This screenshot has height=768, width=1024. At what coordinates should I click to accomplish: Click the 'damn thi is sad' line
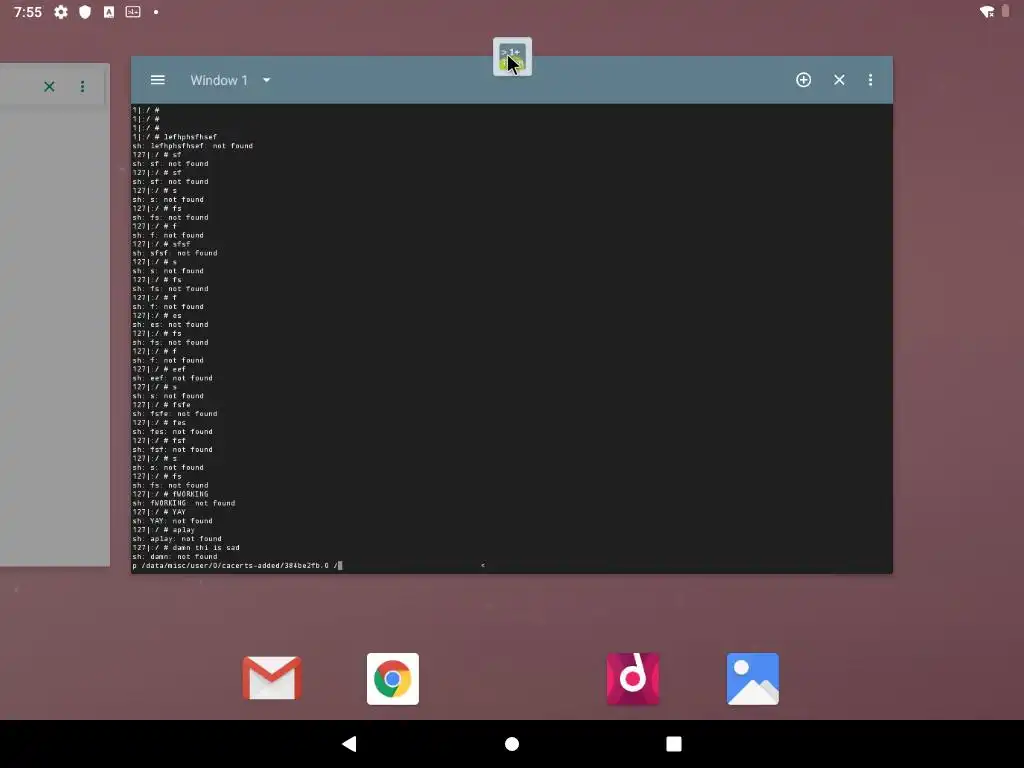click(186, 548)
